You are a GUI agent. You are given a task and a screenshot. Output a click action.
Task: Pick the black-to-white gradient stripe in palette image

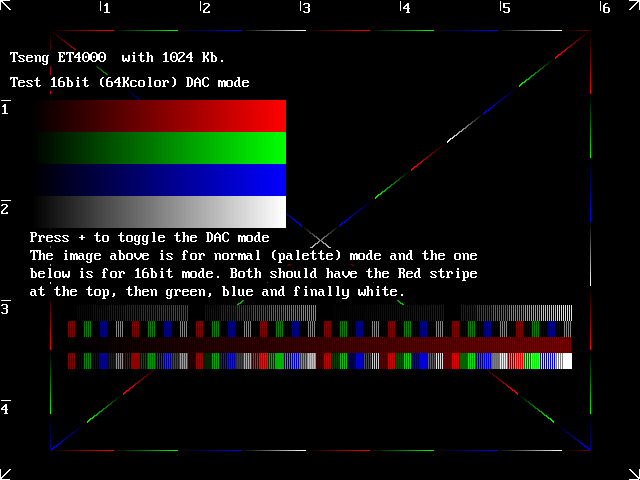[160, 212]
